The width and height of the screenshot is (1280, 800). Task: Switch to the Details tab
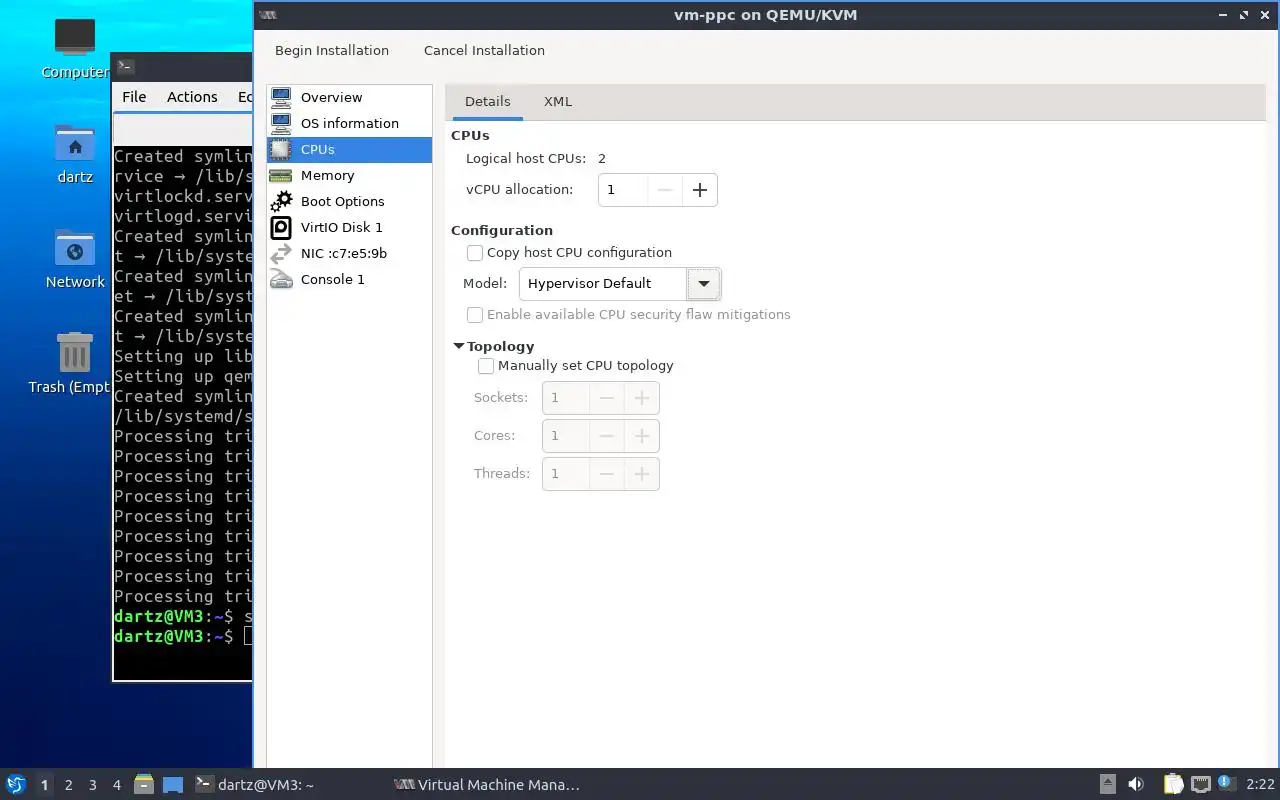click(487, 102)
